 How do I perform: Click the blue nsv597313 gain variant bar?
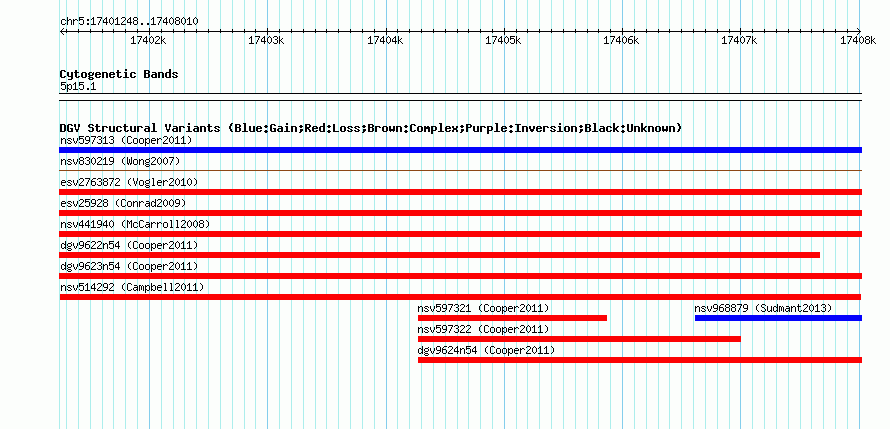[x=460, y=150]
